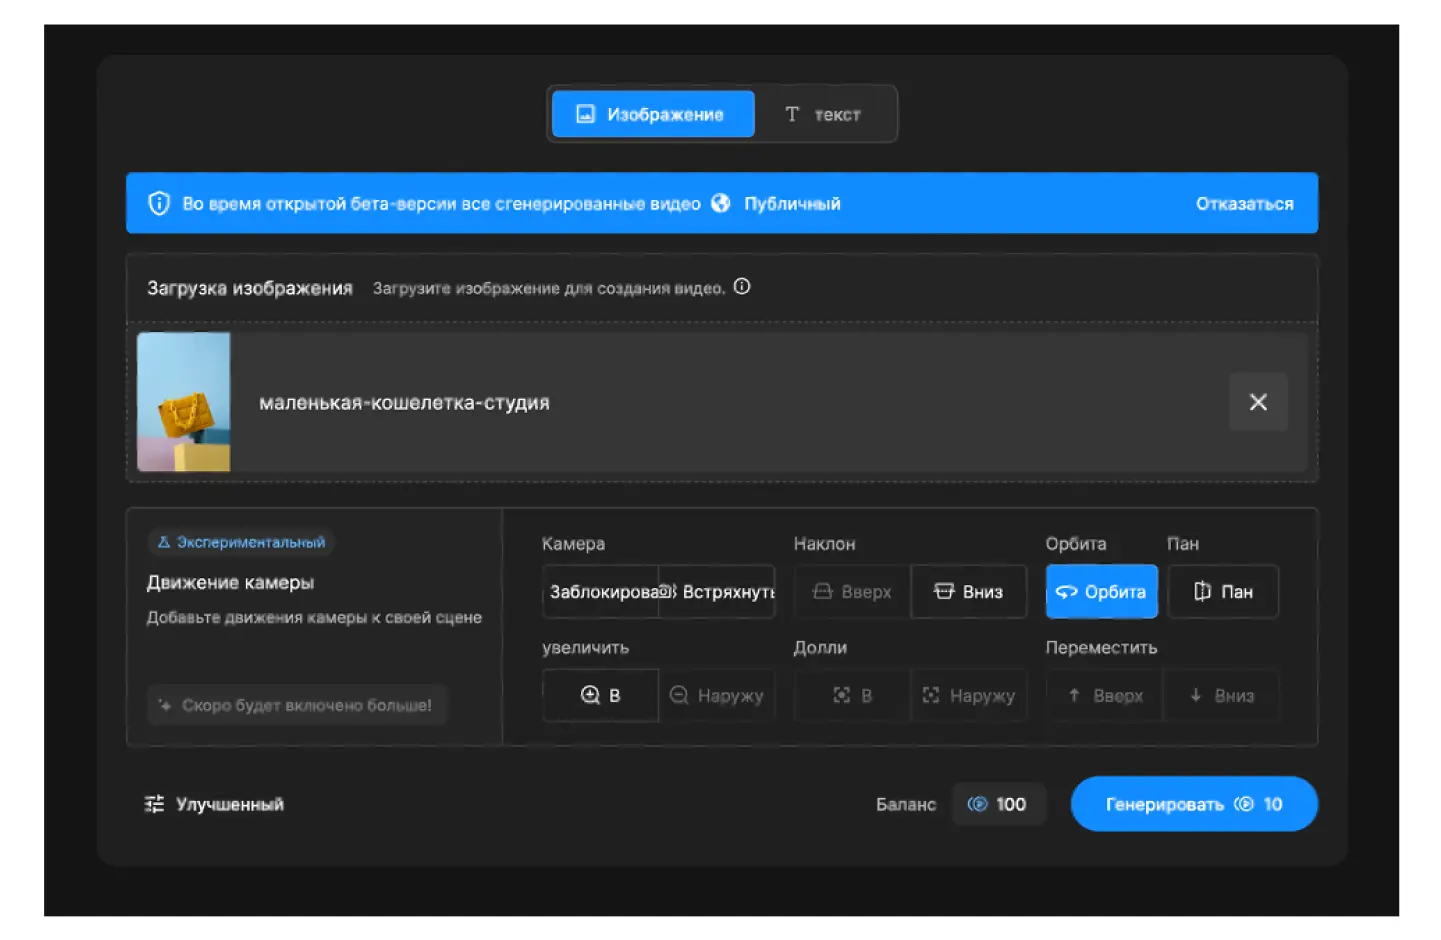Click the info icon next to upload hint
Viewport: 1441px width, 940px height.
pos(742,287)
